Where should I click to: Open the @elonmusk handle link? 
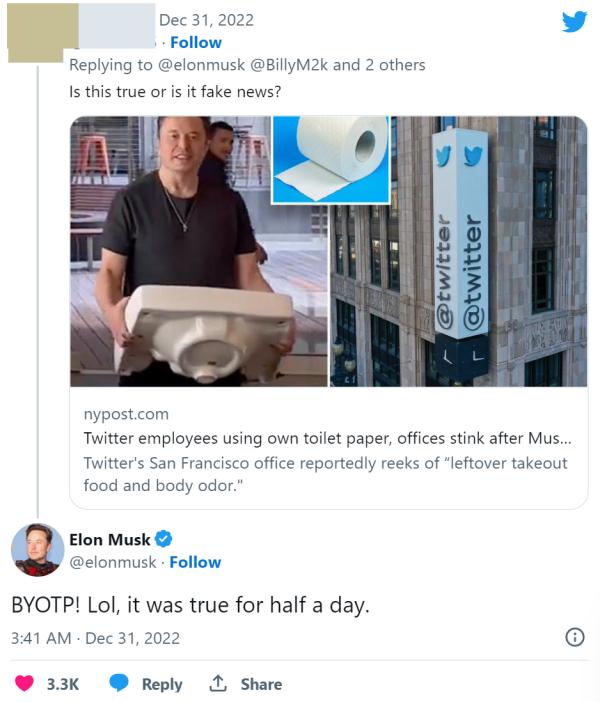pyautogui.click(x=112, y=562)
